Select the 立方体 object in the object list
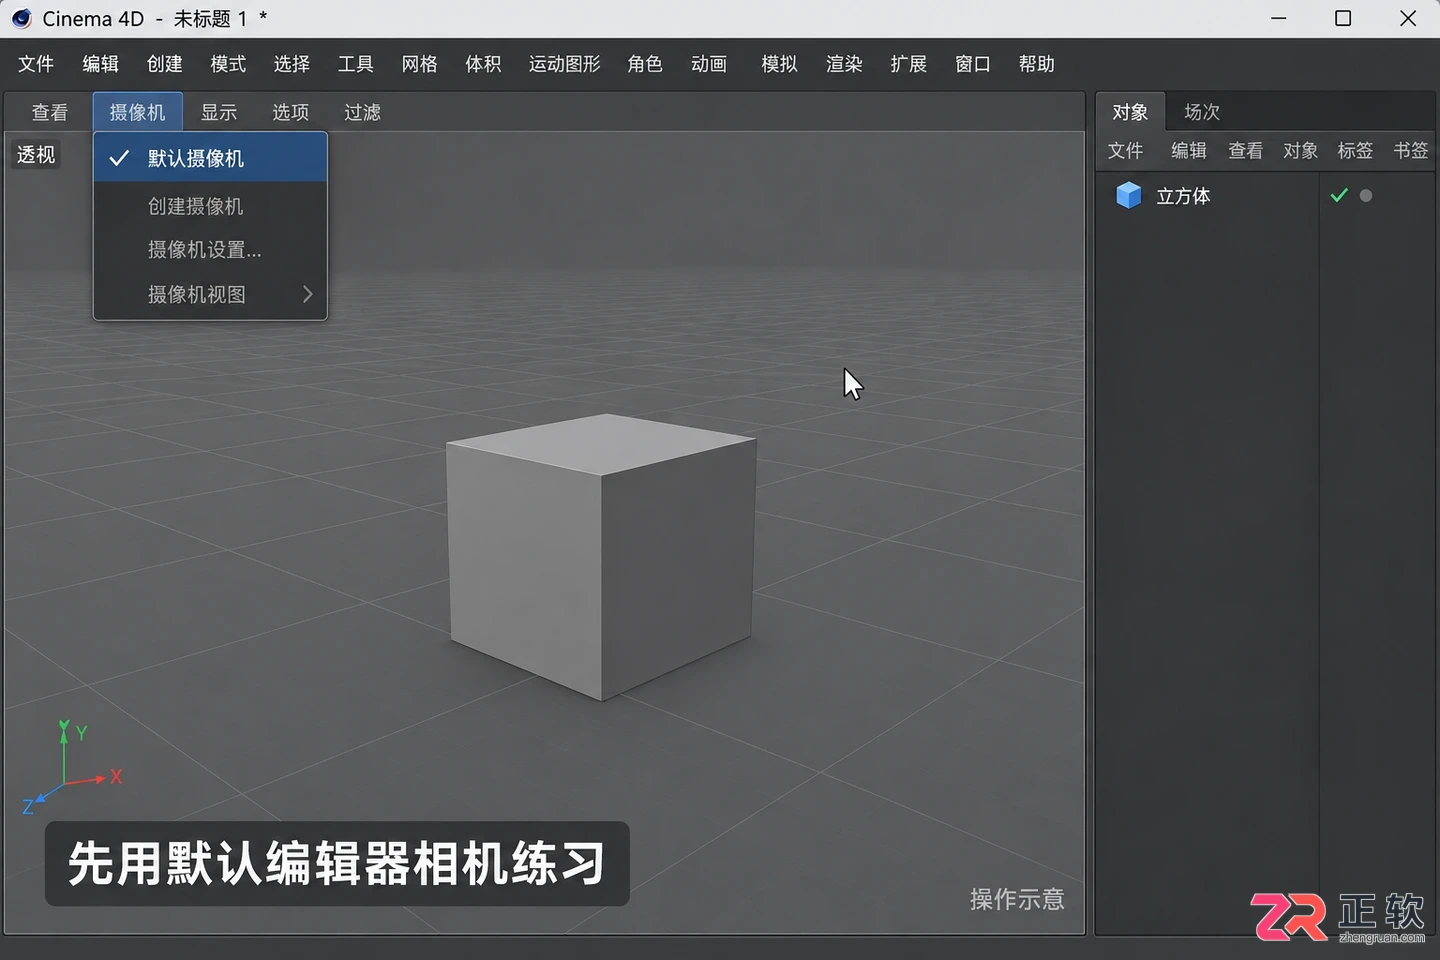 point(1183,196)
